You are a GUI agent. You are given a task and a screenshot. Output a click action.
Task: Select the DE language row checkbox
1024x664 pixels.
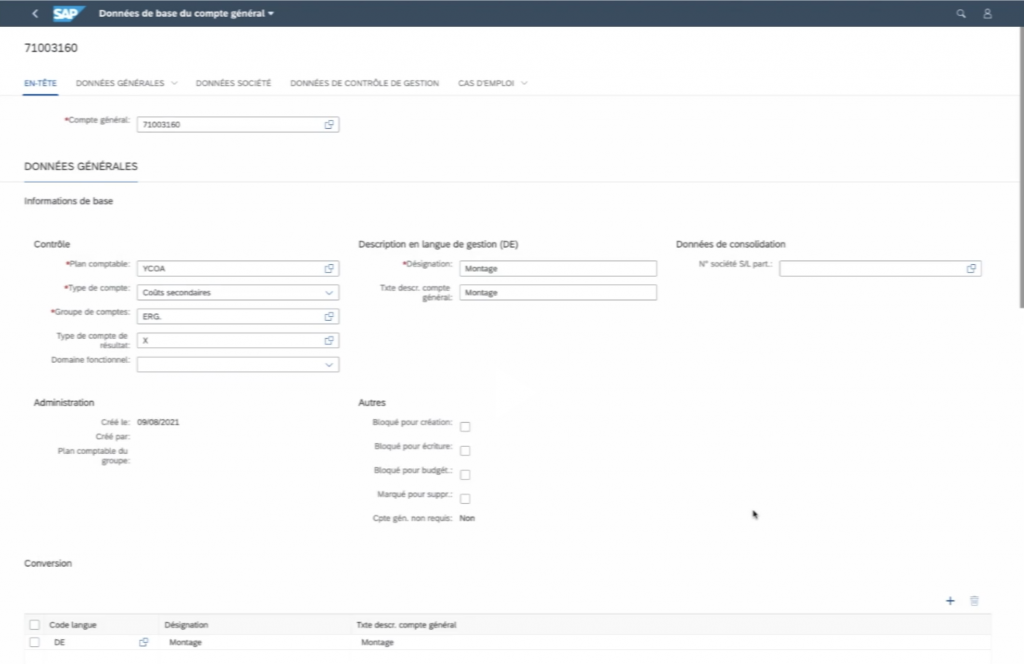point(34,642)
